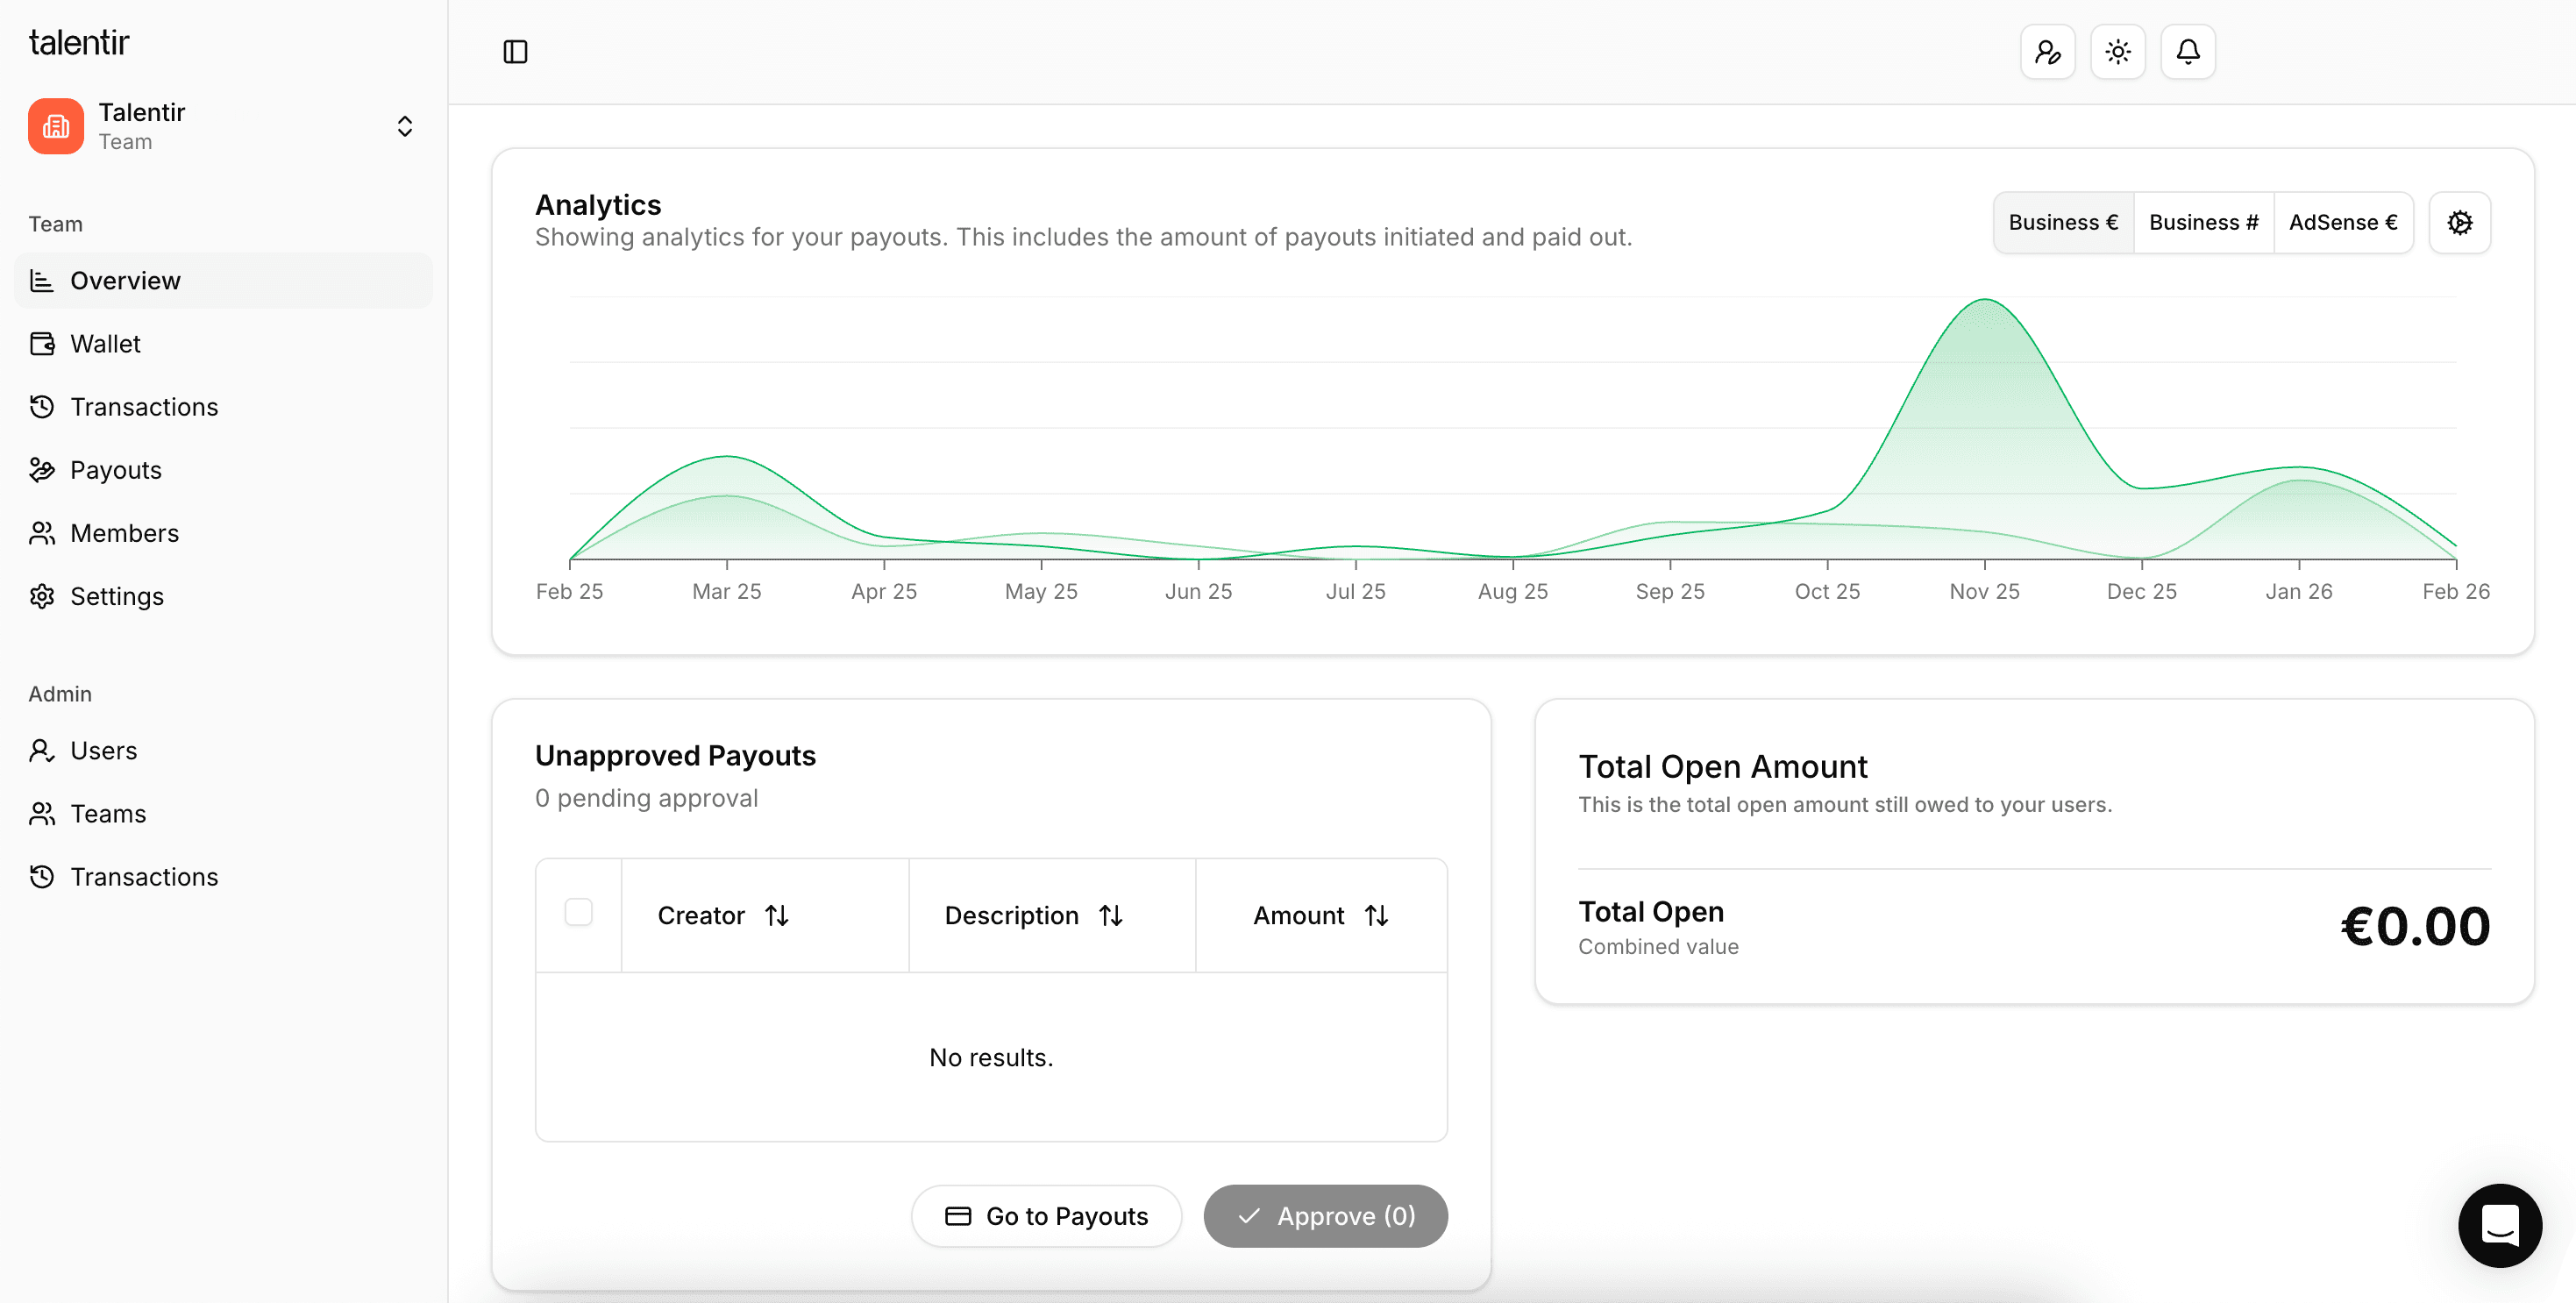
Task: Open Wallet from the sidebar
Action: click(x=105, y=344)
